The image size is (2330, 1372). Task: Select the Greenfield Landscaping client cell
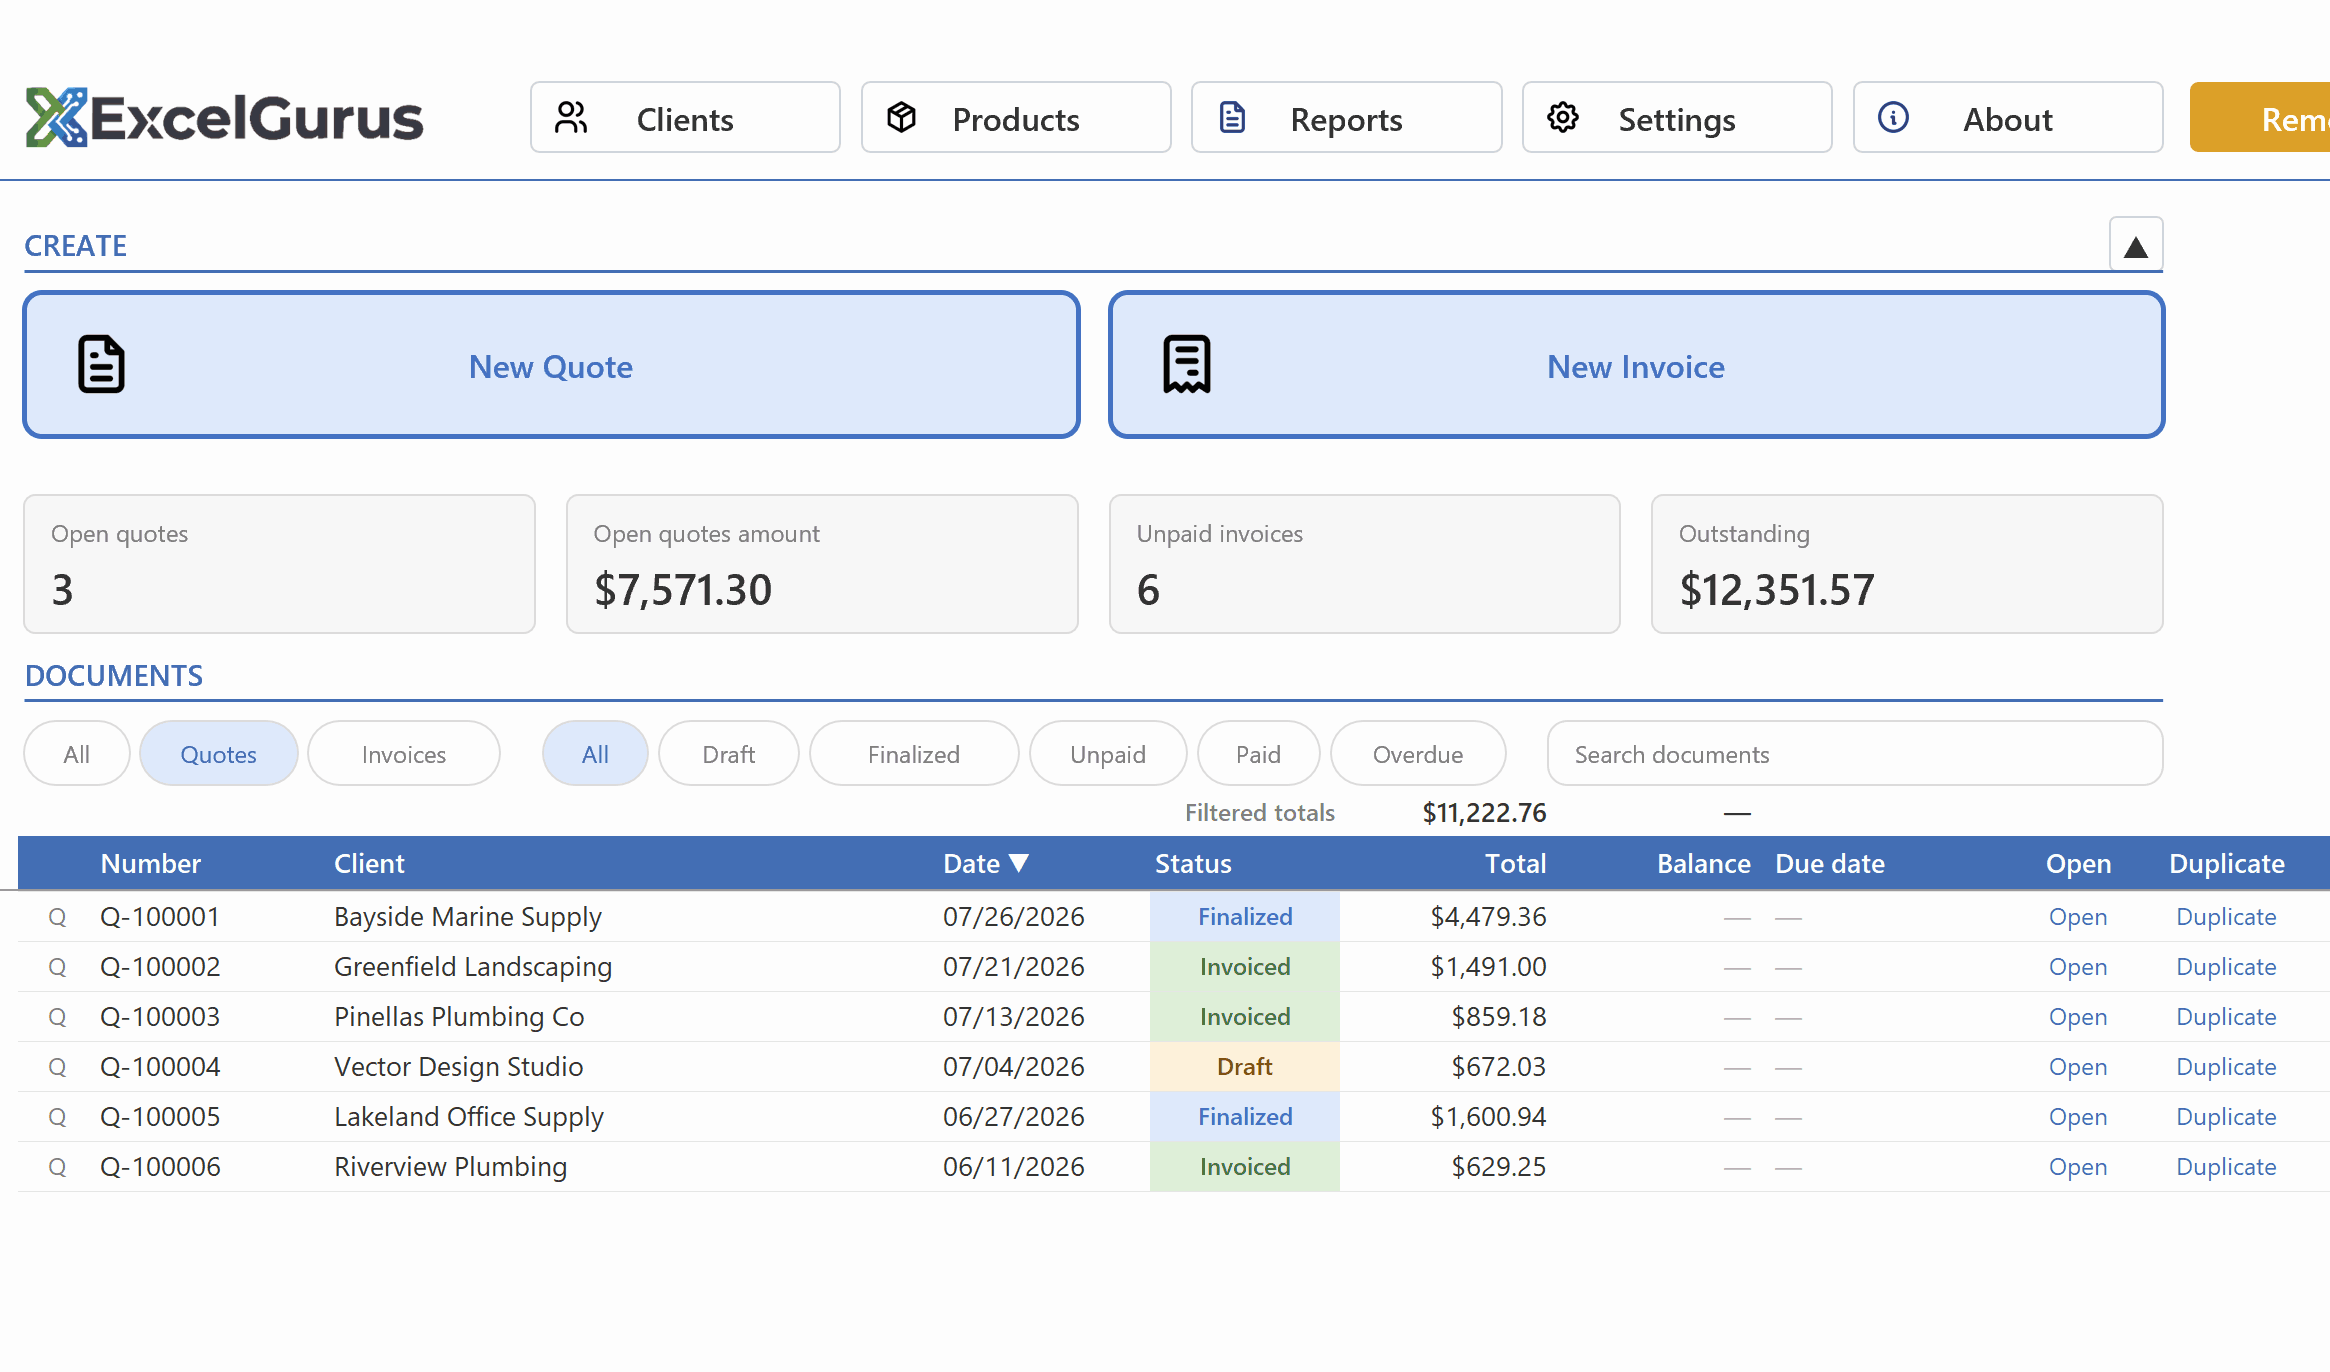(x=473, y=967)
